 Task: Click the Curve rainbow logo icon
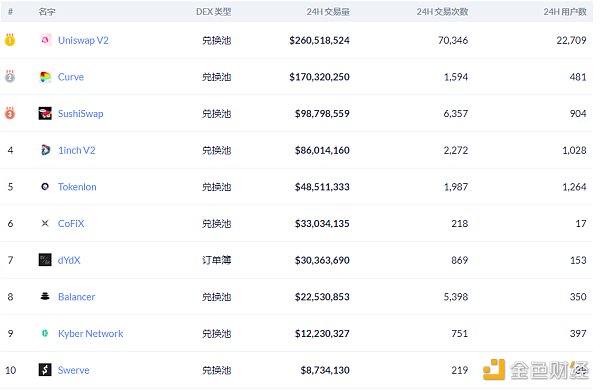[x=45, y=77]
